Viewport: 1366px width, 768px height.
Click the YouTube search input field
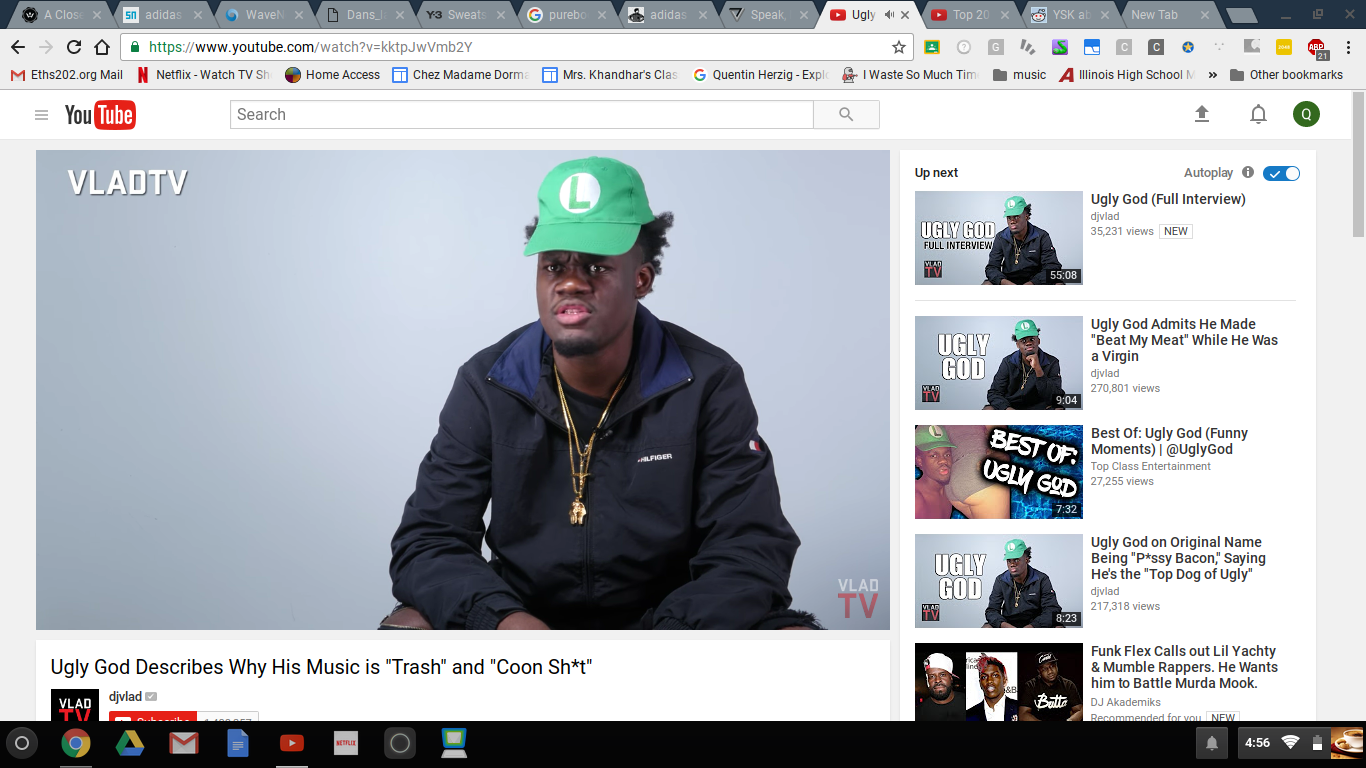pyautogui.click(x=522, y=115)
